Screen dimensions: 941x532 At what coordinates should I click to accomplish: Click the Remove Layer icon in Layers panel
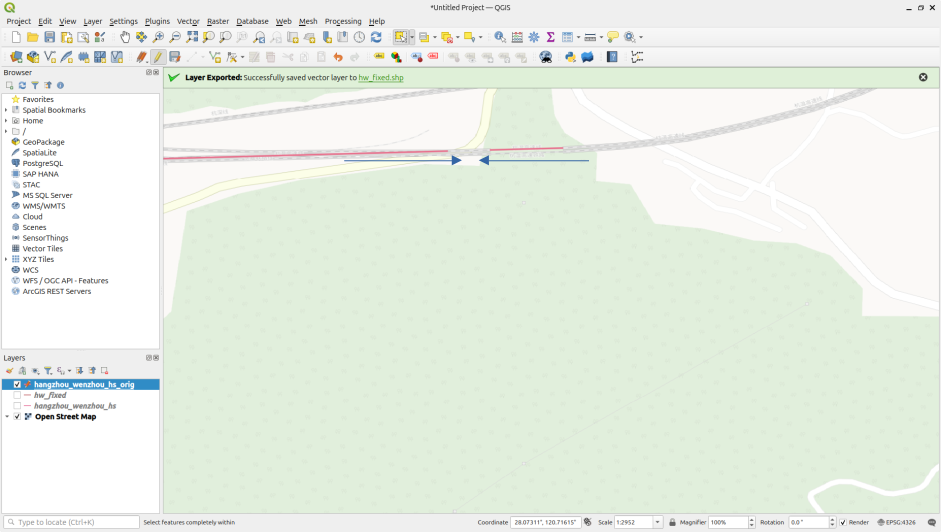104,371
